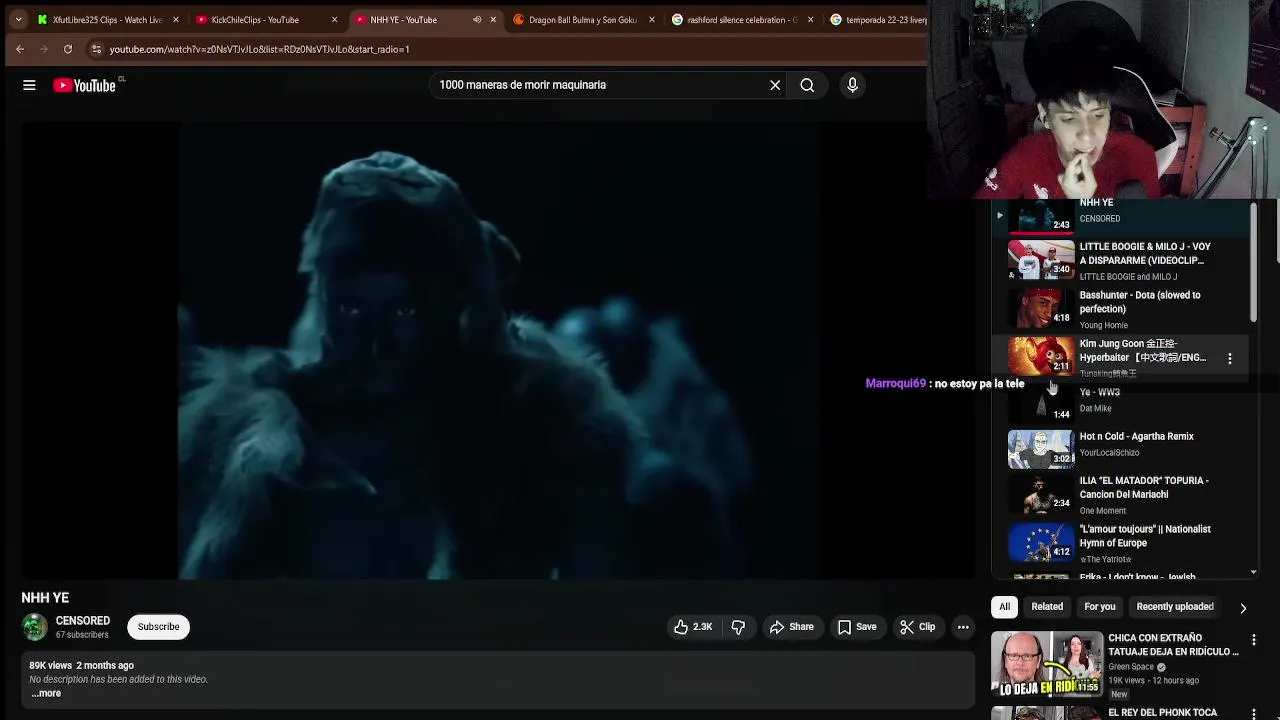Viewport: 1280px width, 720px height.
Task: Click the video player area
Action: [x=498, y=350]
